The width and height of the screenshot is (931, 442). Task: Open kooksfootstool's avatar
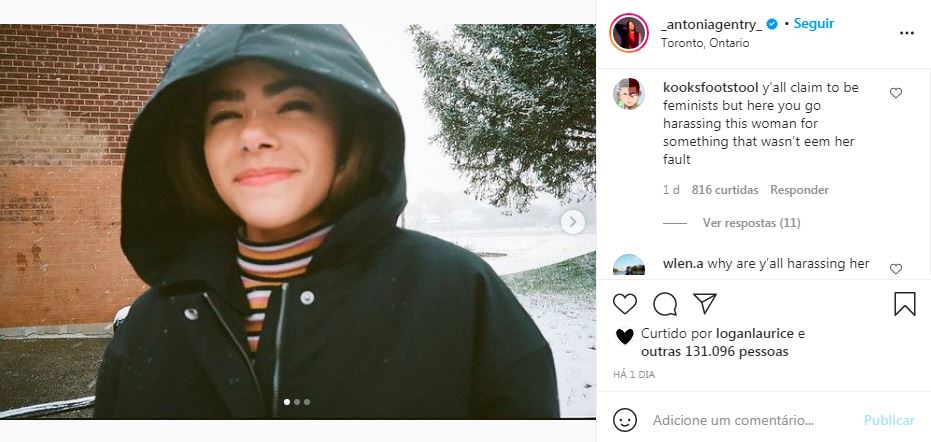pos(629,93)
